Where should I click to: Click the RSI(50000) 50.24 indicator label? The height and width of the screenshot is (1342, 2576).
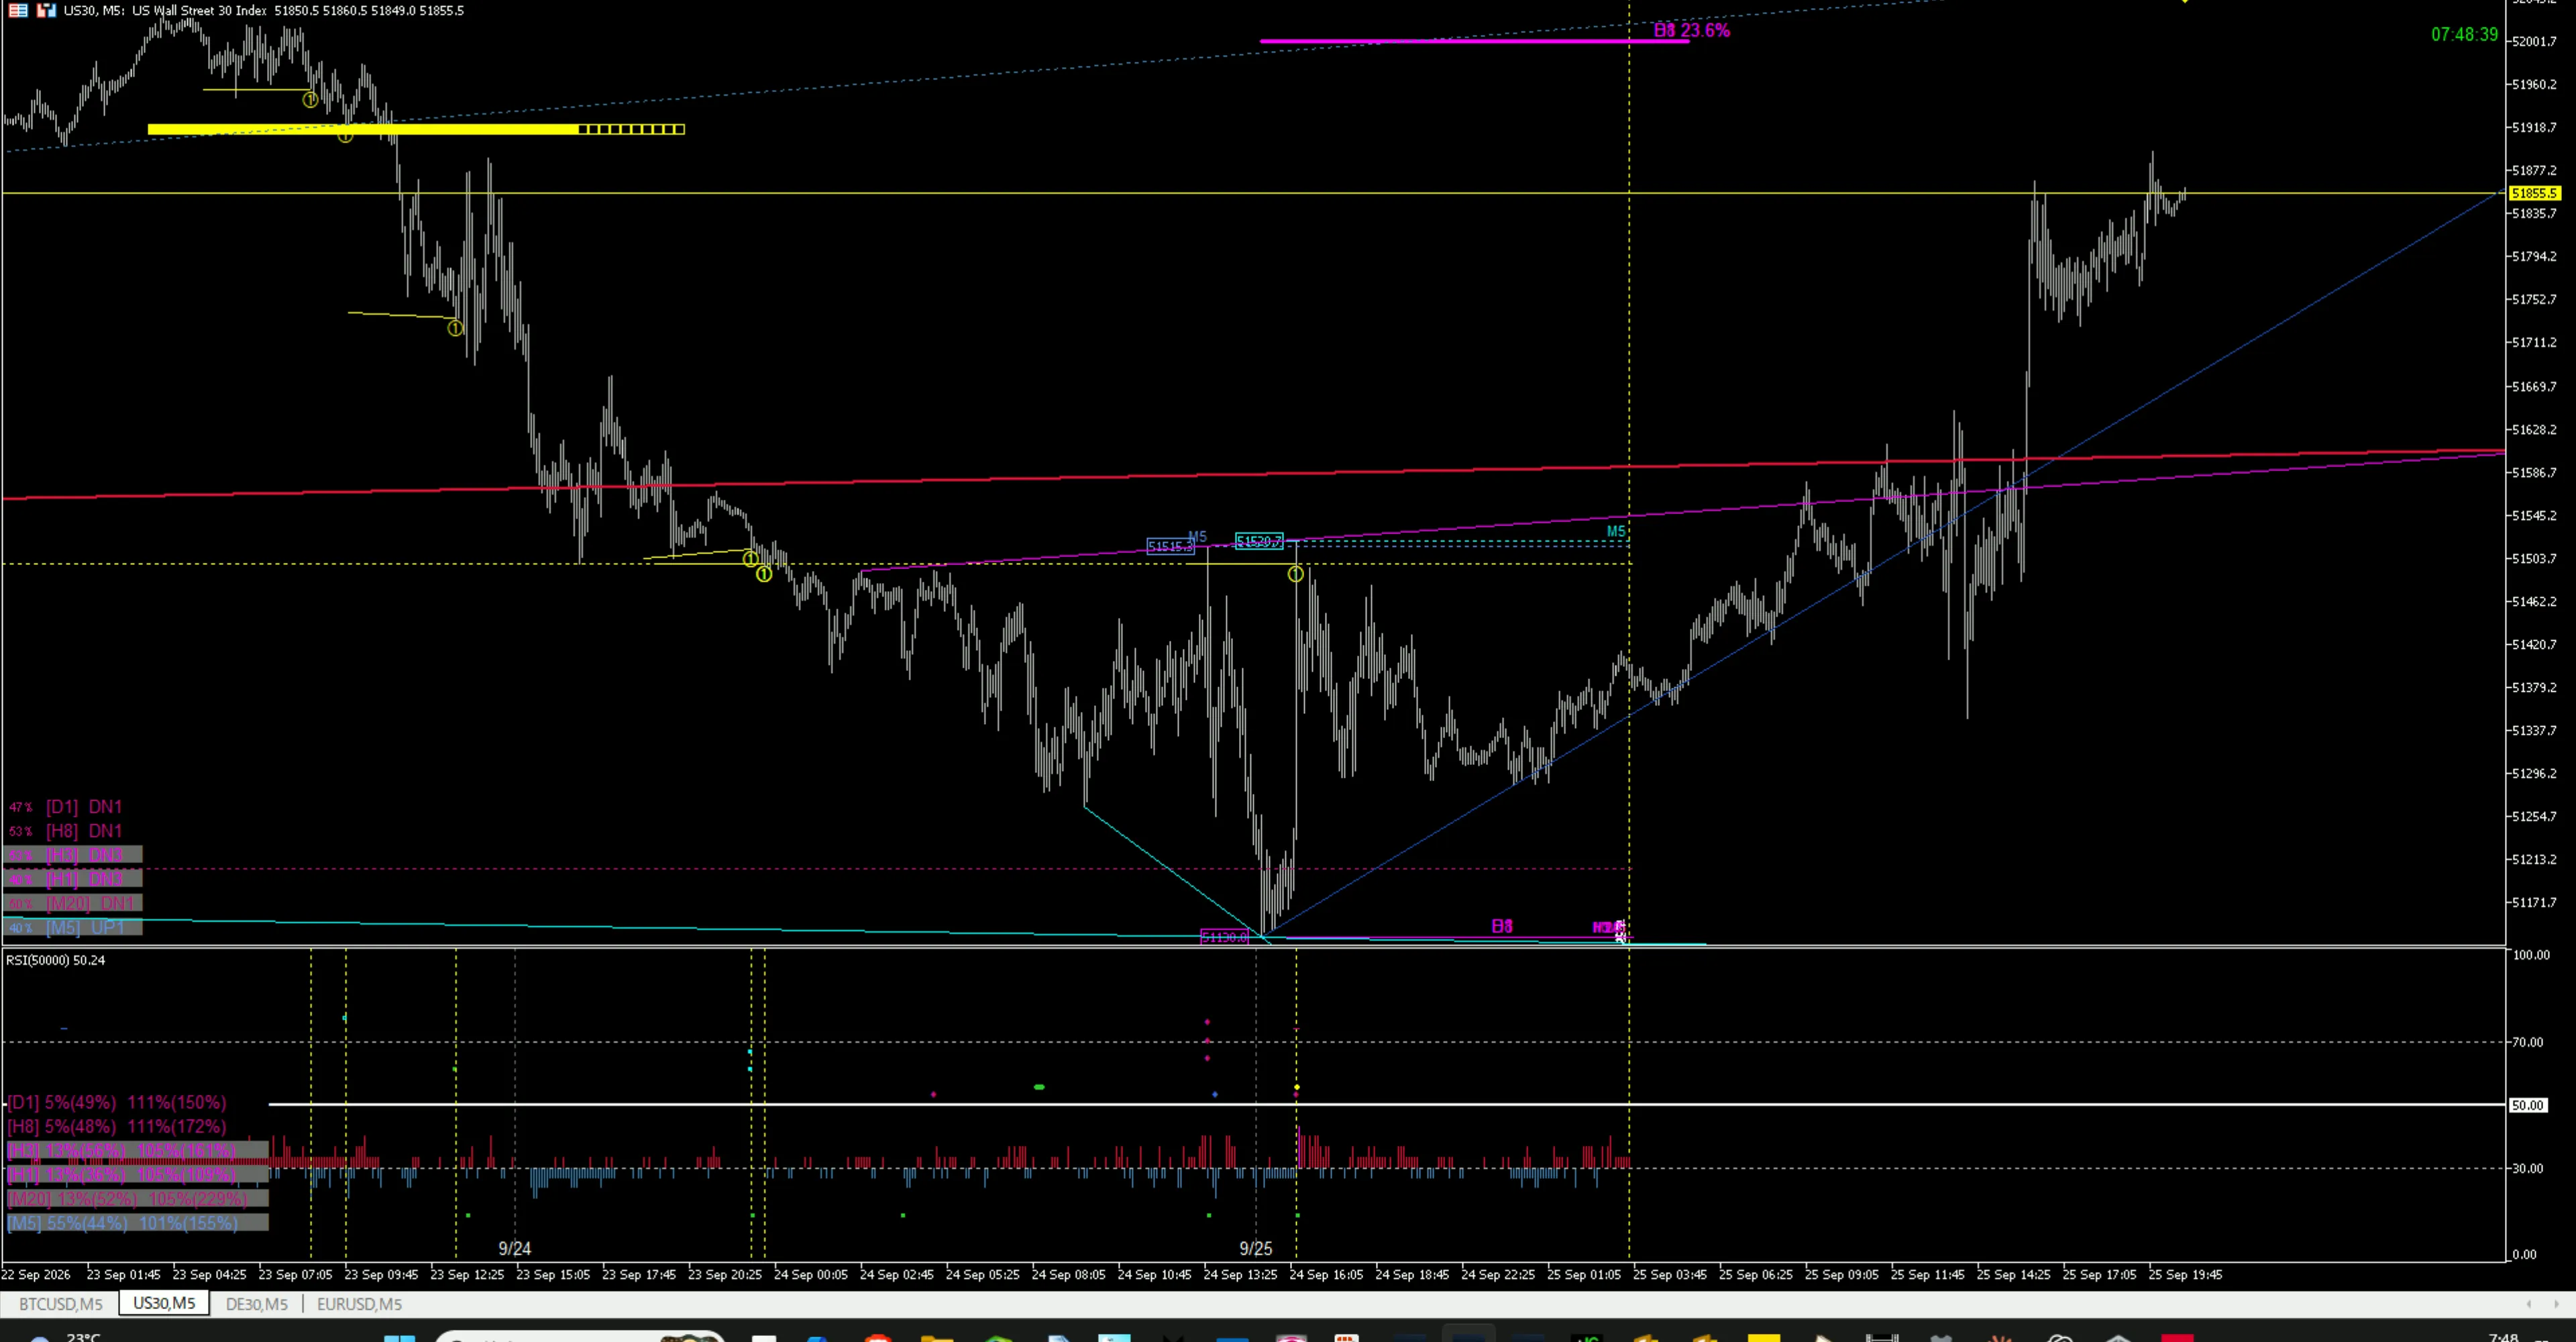click(55, 960)
